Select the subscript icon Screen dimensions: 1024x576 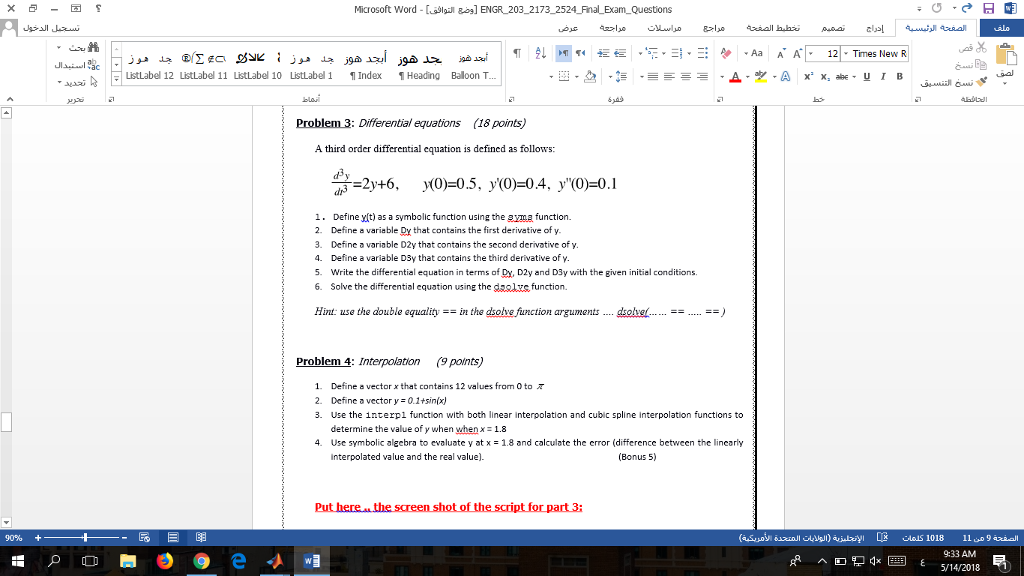point(824,77)
